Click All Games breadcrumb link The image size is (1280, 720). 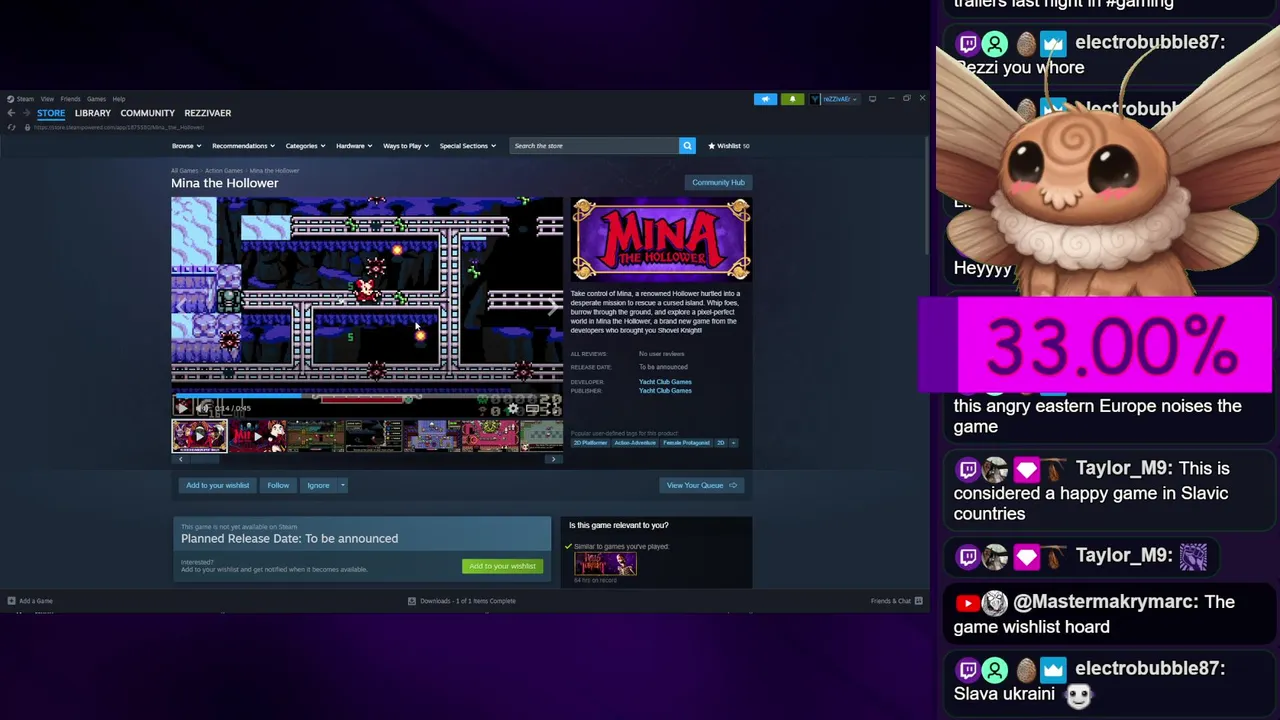184,171
